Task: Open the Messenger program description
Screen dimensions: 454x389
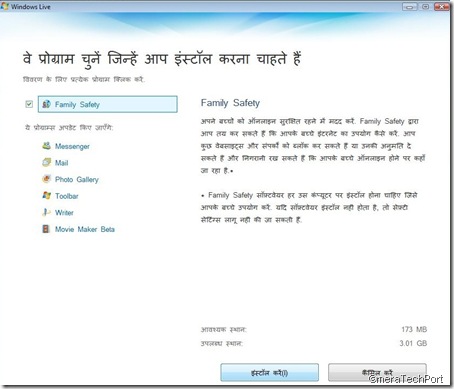Action: pyautogui.click(x=72, y=146)
